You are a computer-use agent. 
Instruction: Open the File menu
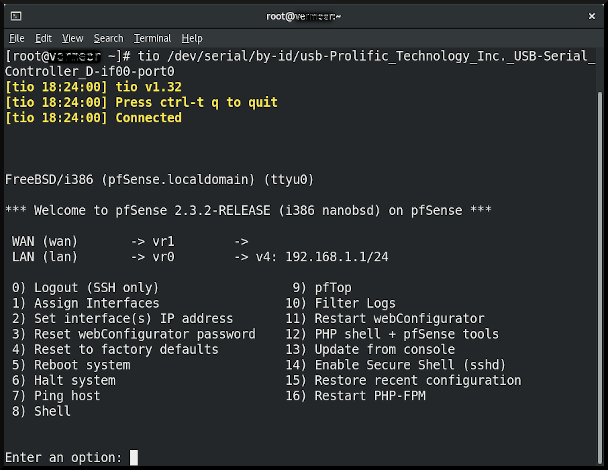(x=17, y=38)
